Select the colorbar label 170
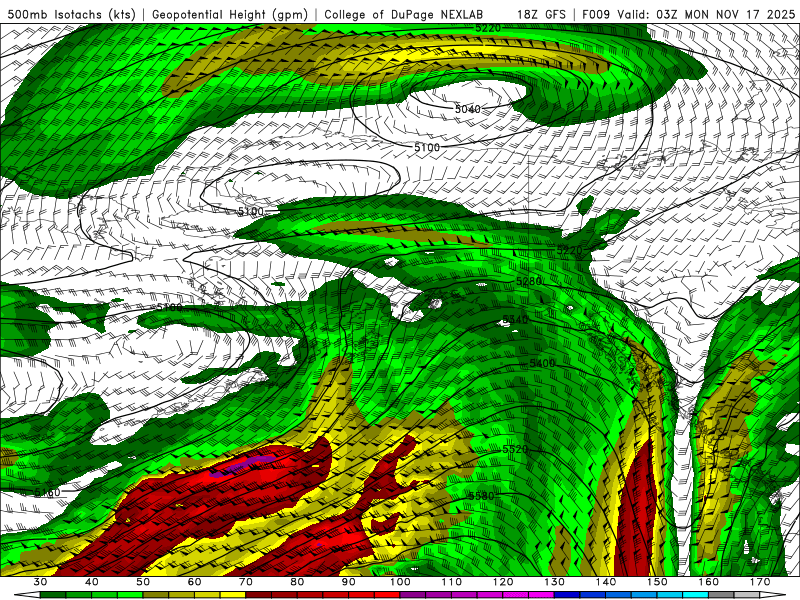 760,582
